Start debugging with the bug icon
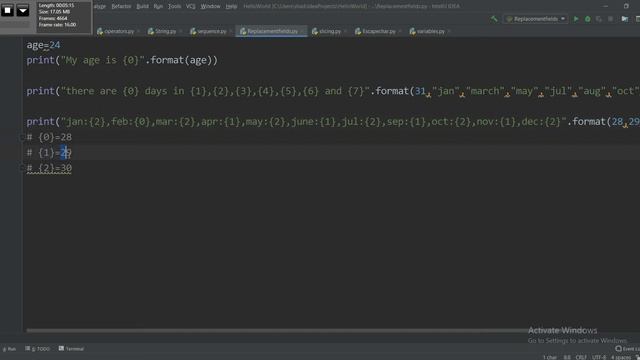The image size is (640, 360). (x=587, y=19)
